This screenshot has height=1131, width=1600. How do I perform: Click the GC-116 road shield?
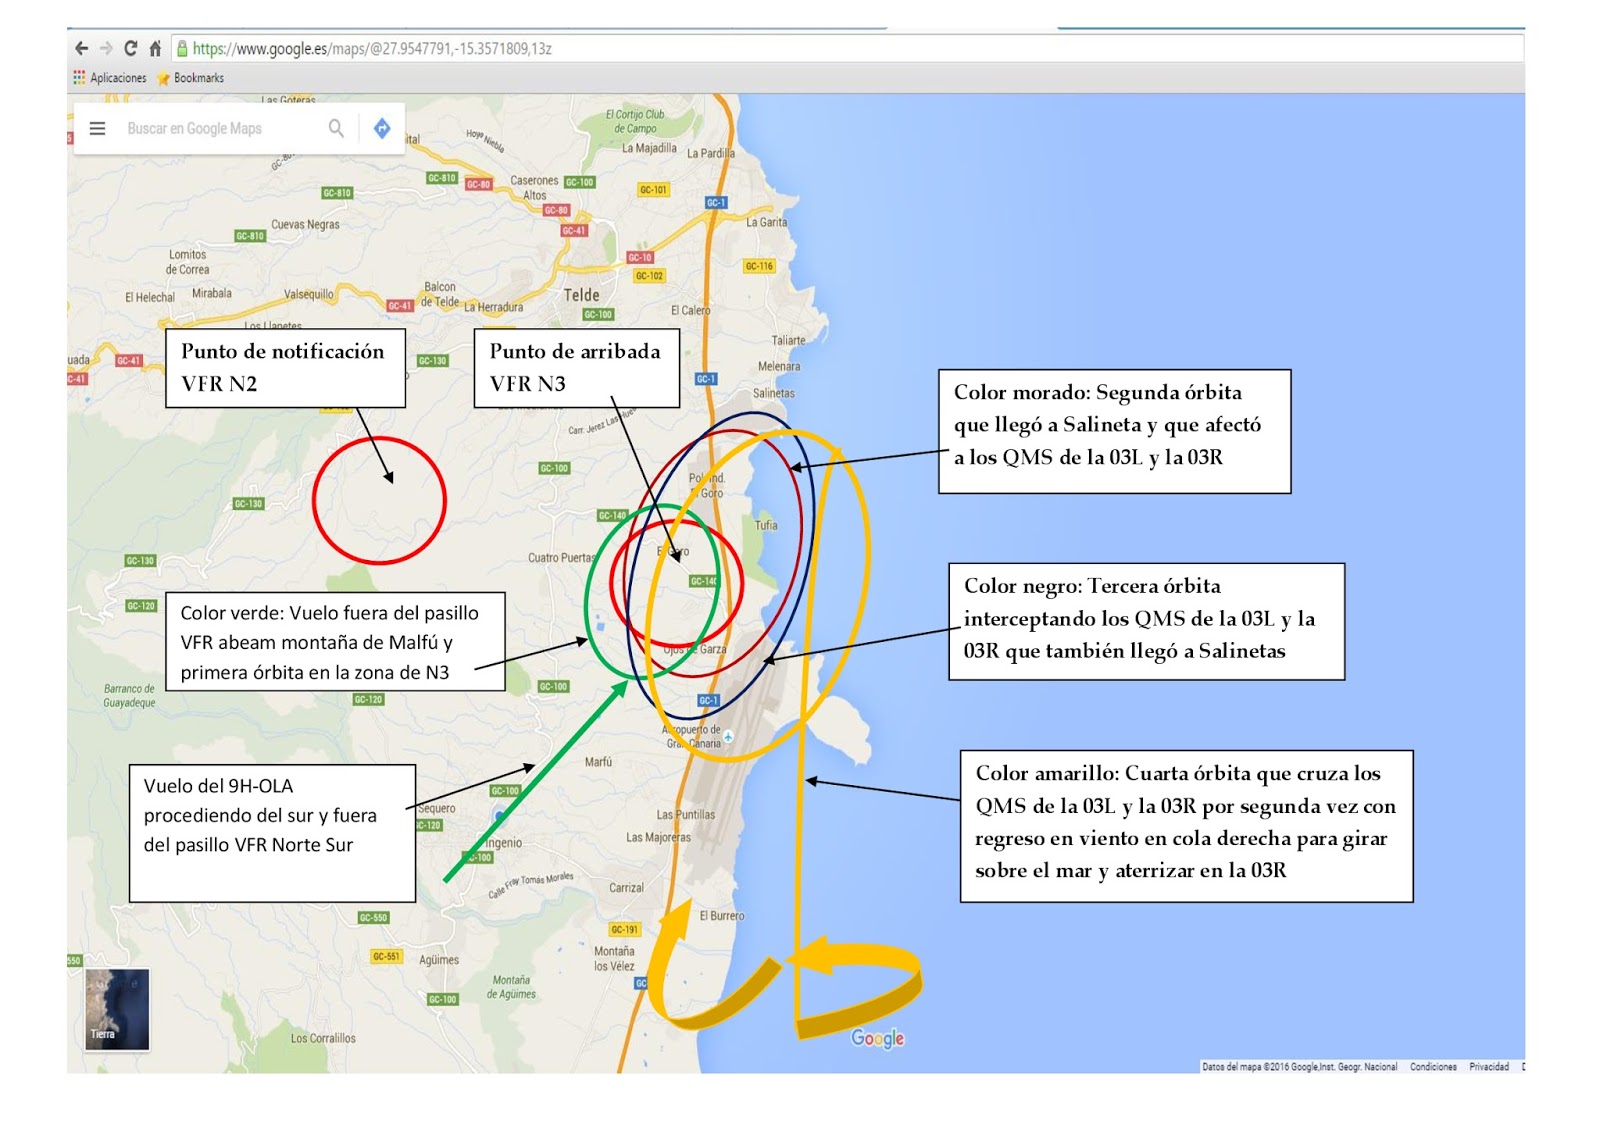(x=759, y=266)
